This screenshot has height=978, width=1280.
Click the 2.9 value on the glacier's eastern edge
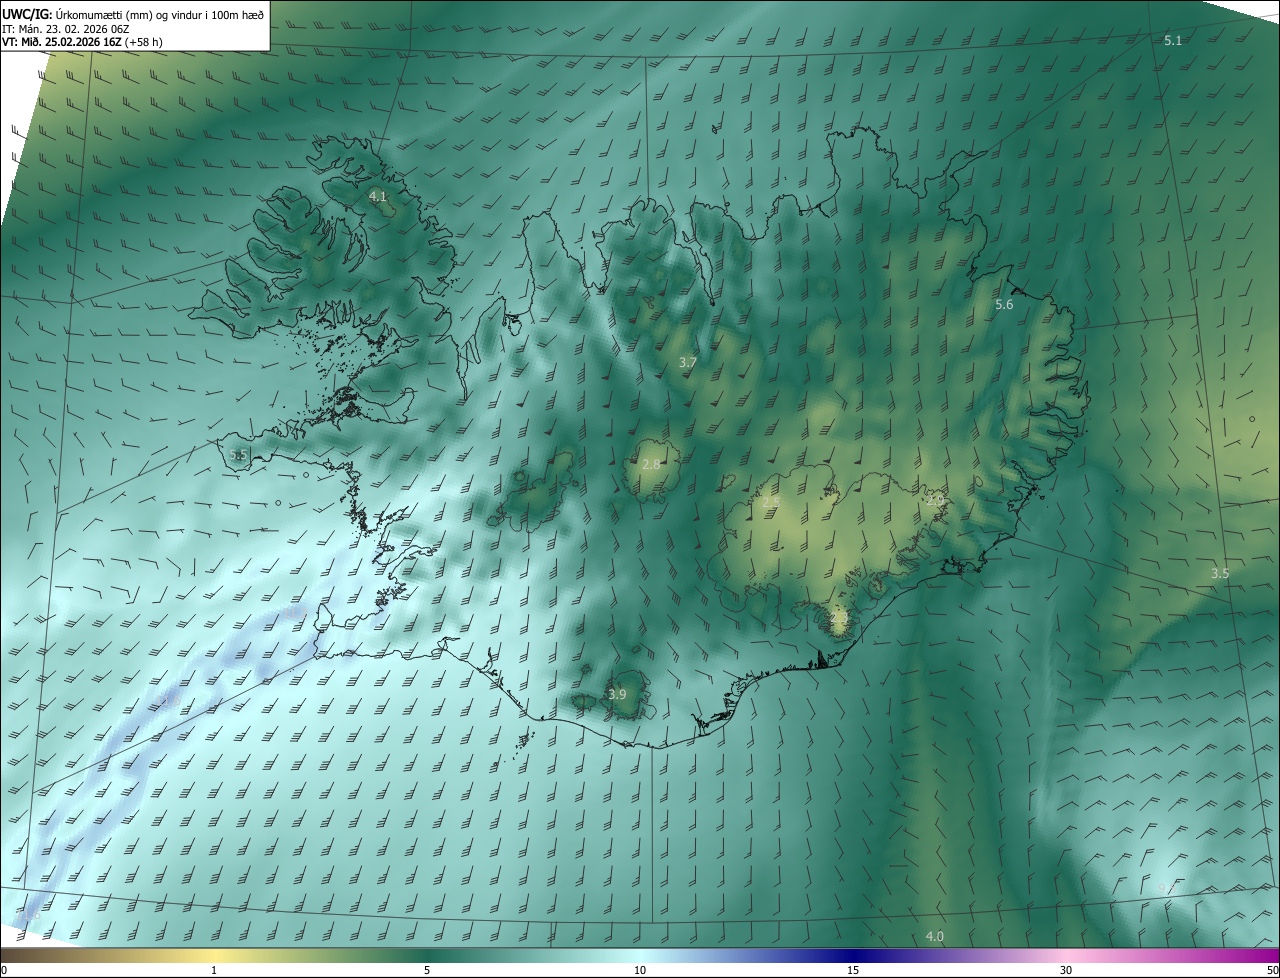pyautogui.click(x=935, y=500)
